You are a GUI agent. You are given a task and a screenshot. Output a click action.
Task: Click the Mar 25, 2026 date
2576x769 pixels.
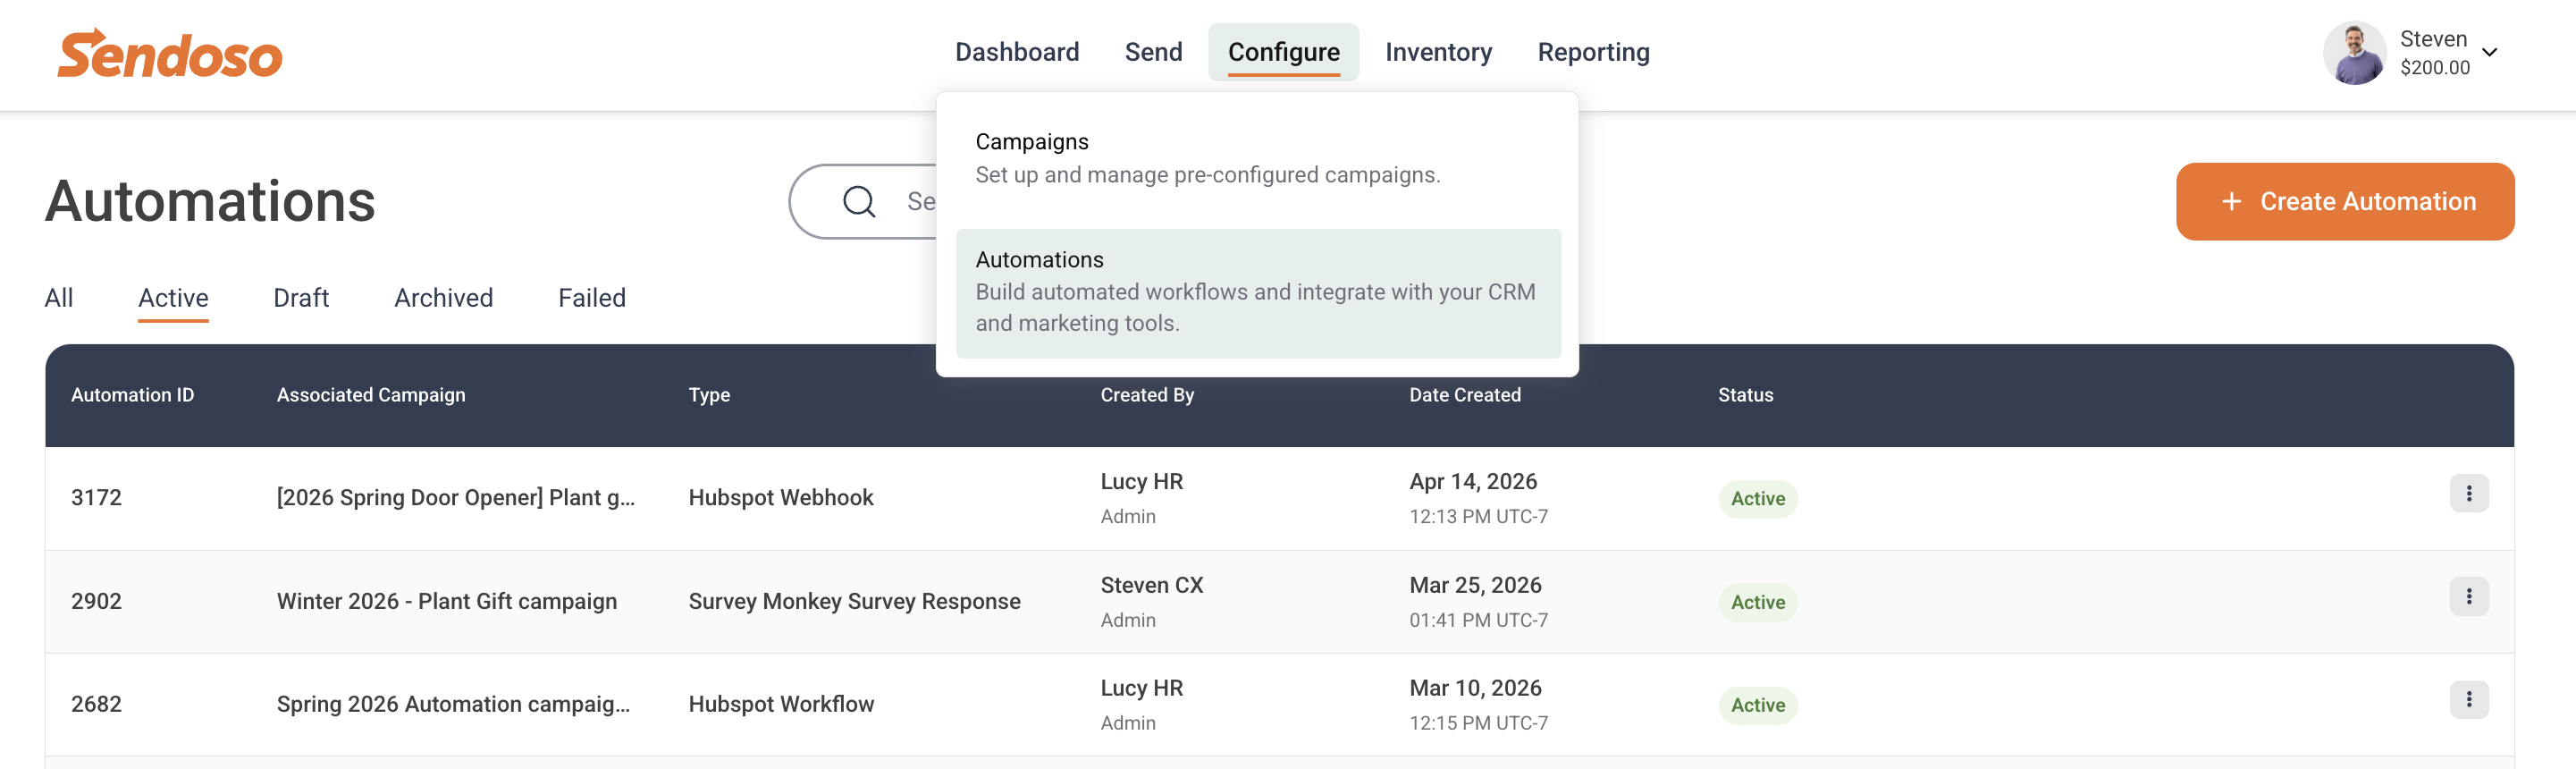[x=1475, y=585]
